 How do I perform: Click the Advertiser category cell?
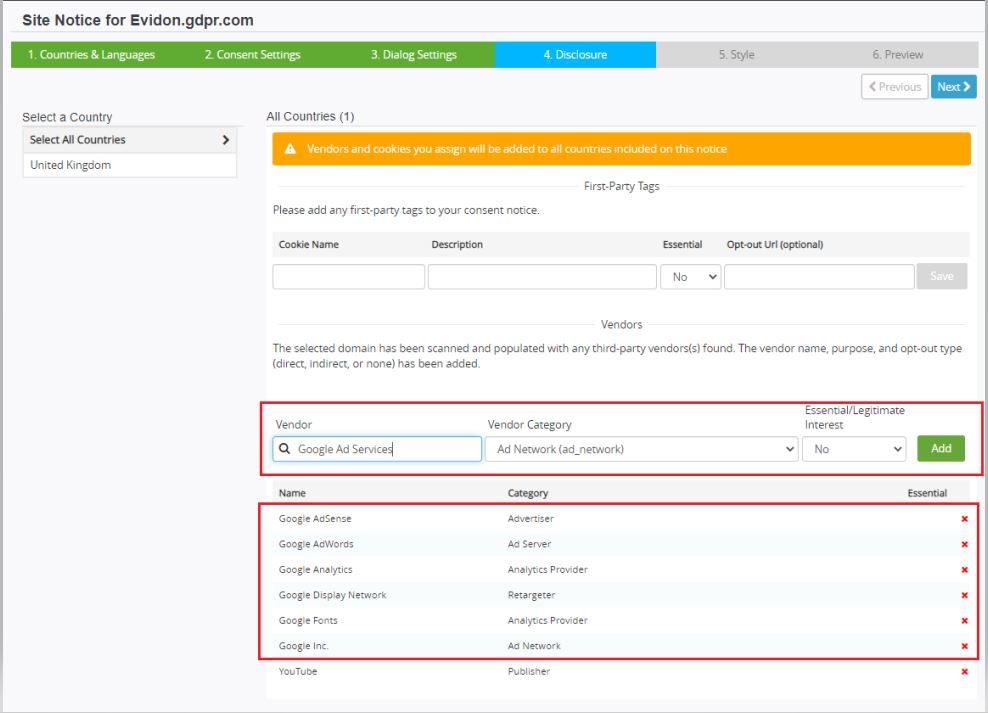(531, 518)
